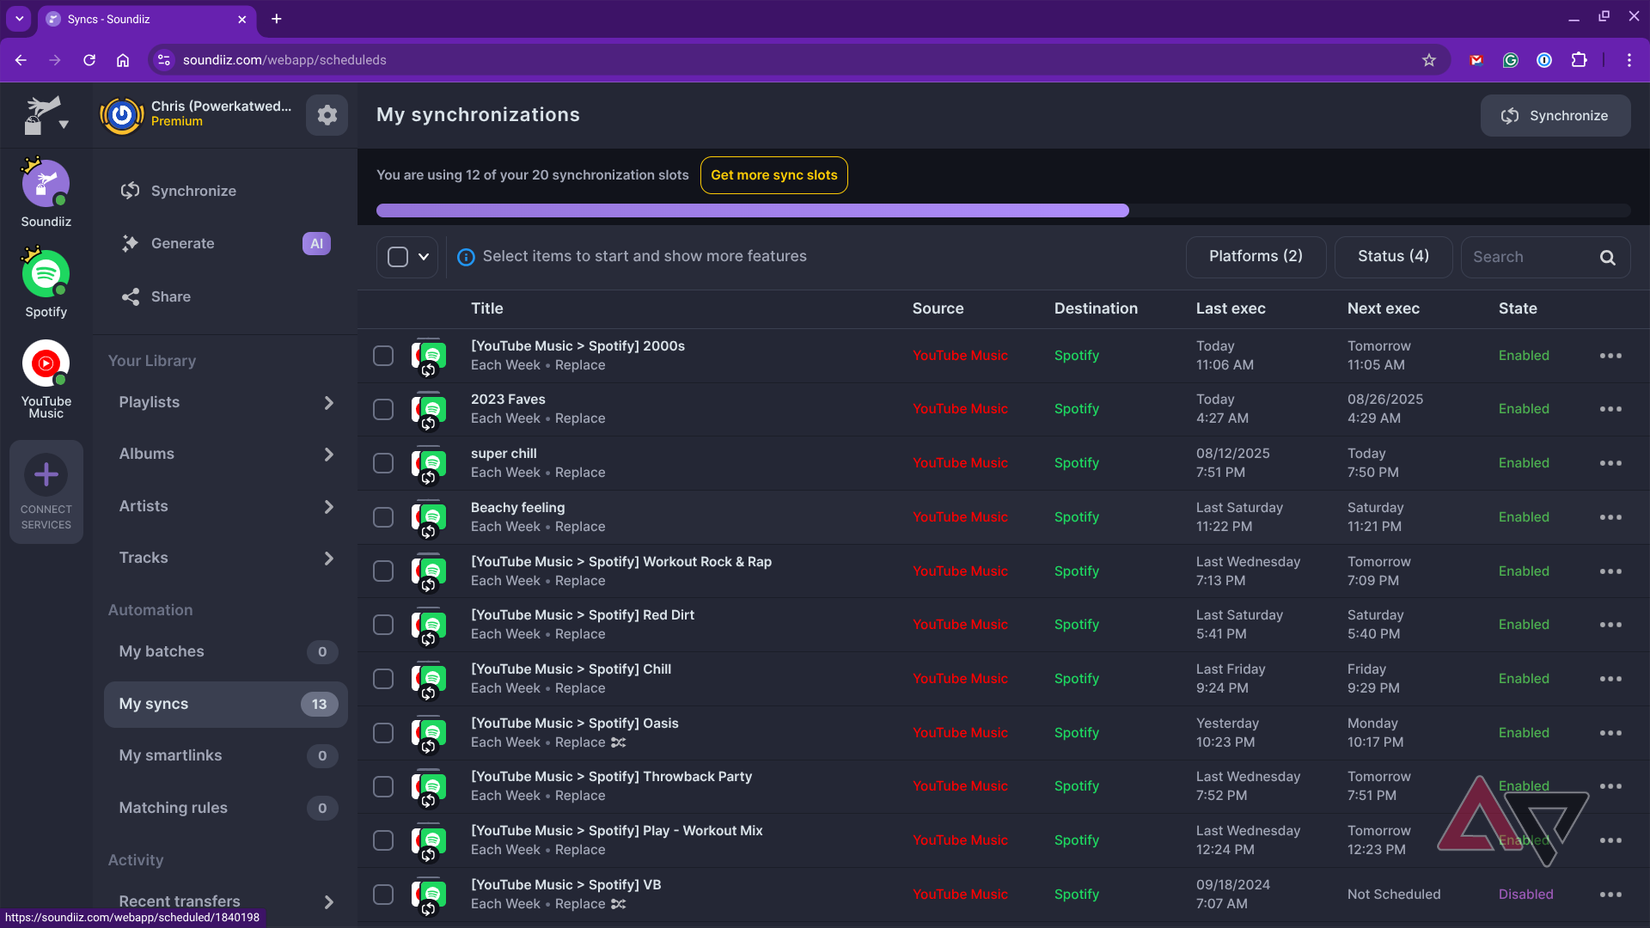Open three-dot menu for Chill sync
The height and width of the screenshot is (928, 1650).
click(x=1610, y=679)
